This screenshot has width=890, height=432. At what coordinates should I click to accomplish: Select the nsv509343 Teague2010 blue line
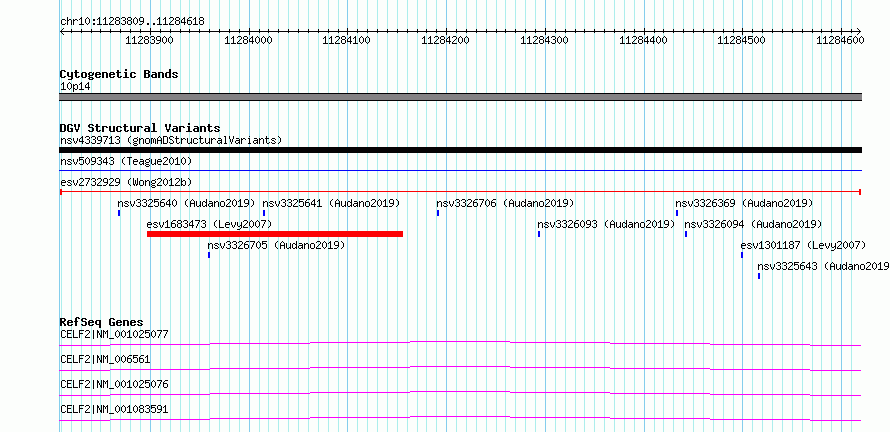tap(460, 170)
